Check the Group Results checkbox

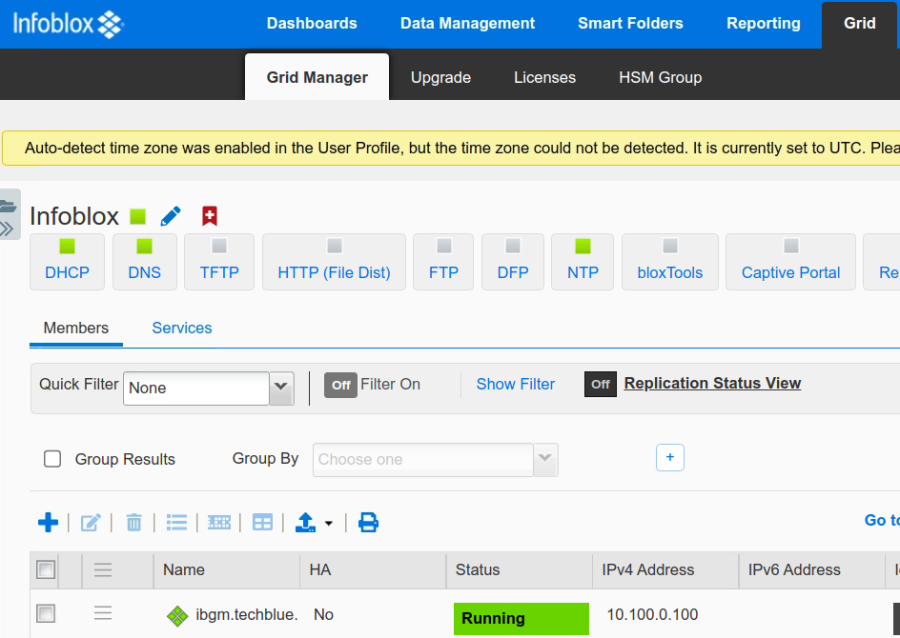52,458
